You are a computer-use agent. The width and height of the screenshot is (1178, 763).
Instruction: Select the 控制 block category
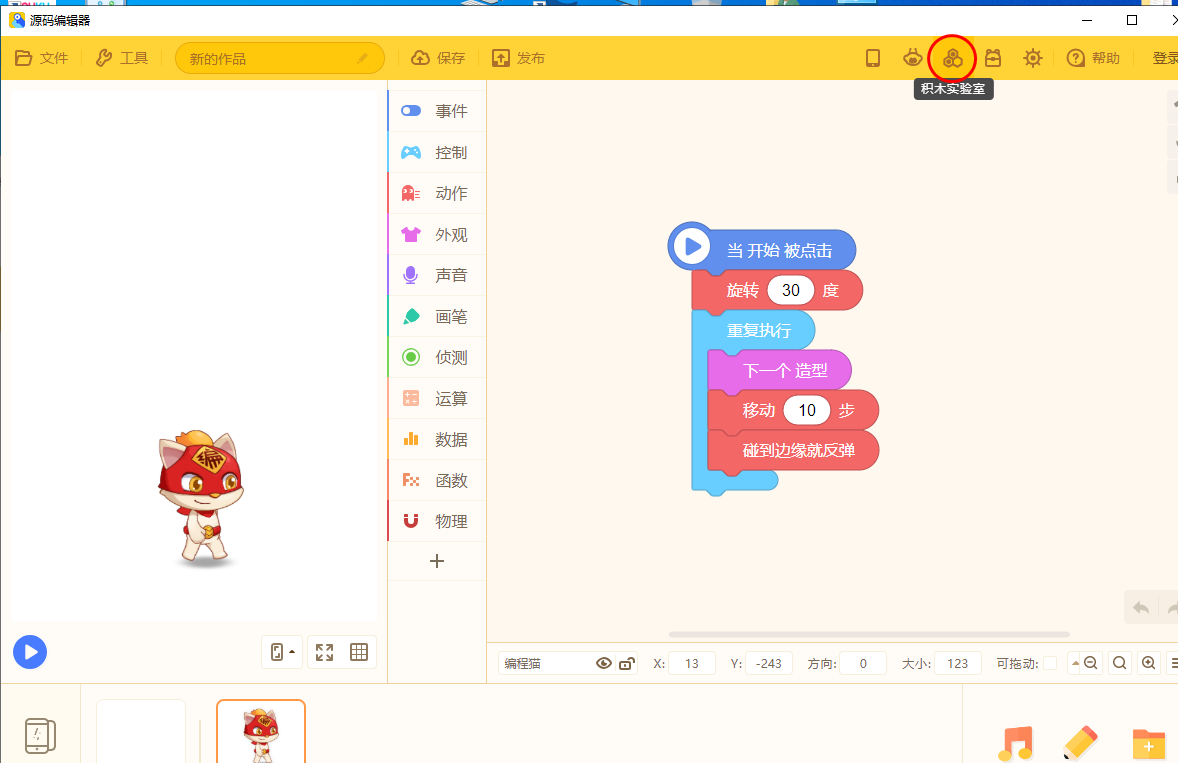click(x=437, y=152)
